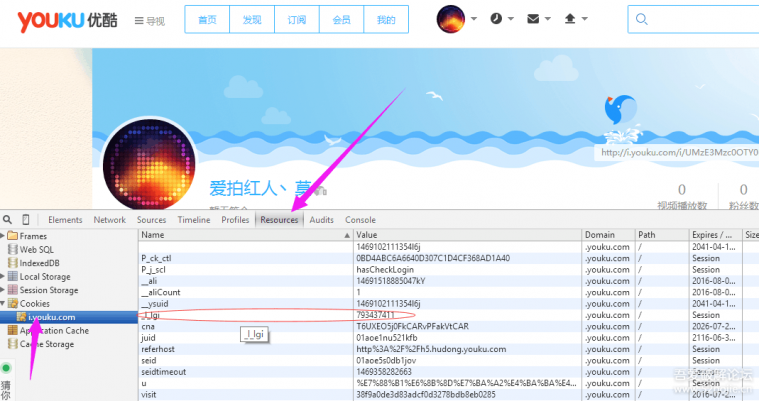Click the upload arrow icon
This screenshot has width=759, height=401.
[570, 19]
